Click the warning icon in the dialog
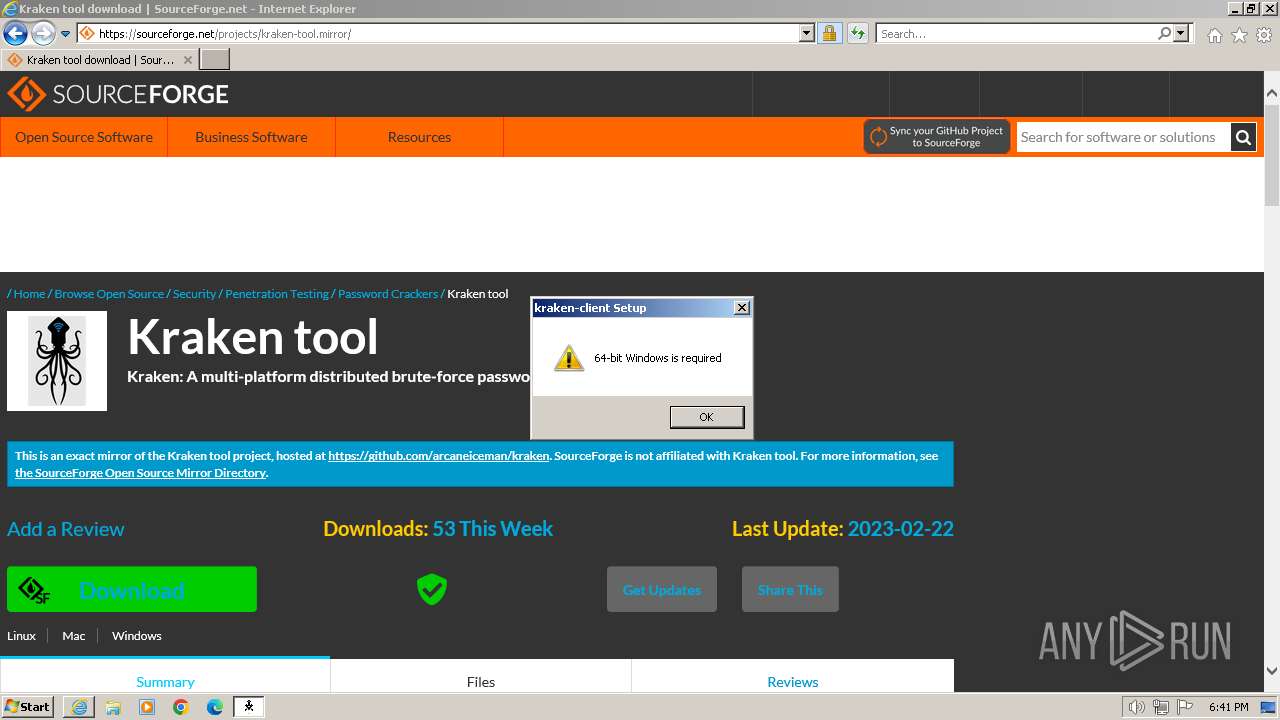Viewport: 1280px width, 720px height. click(569, 358)
